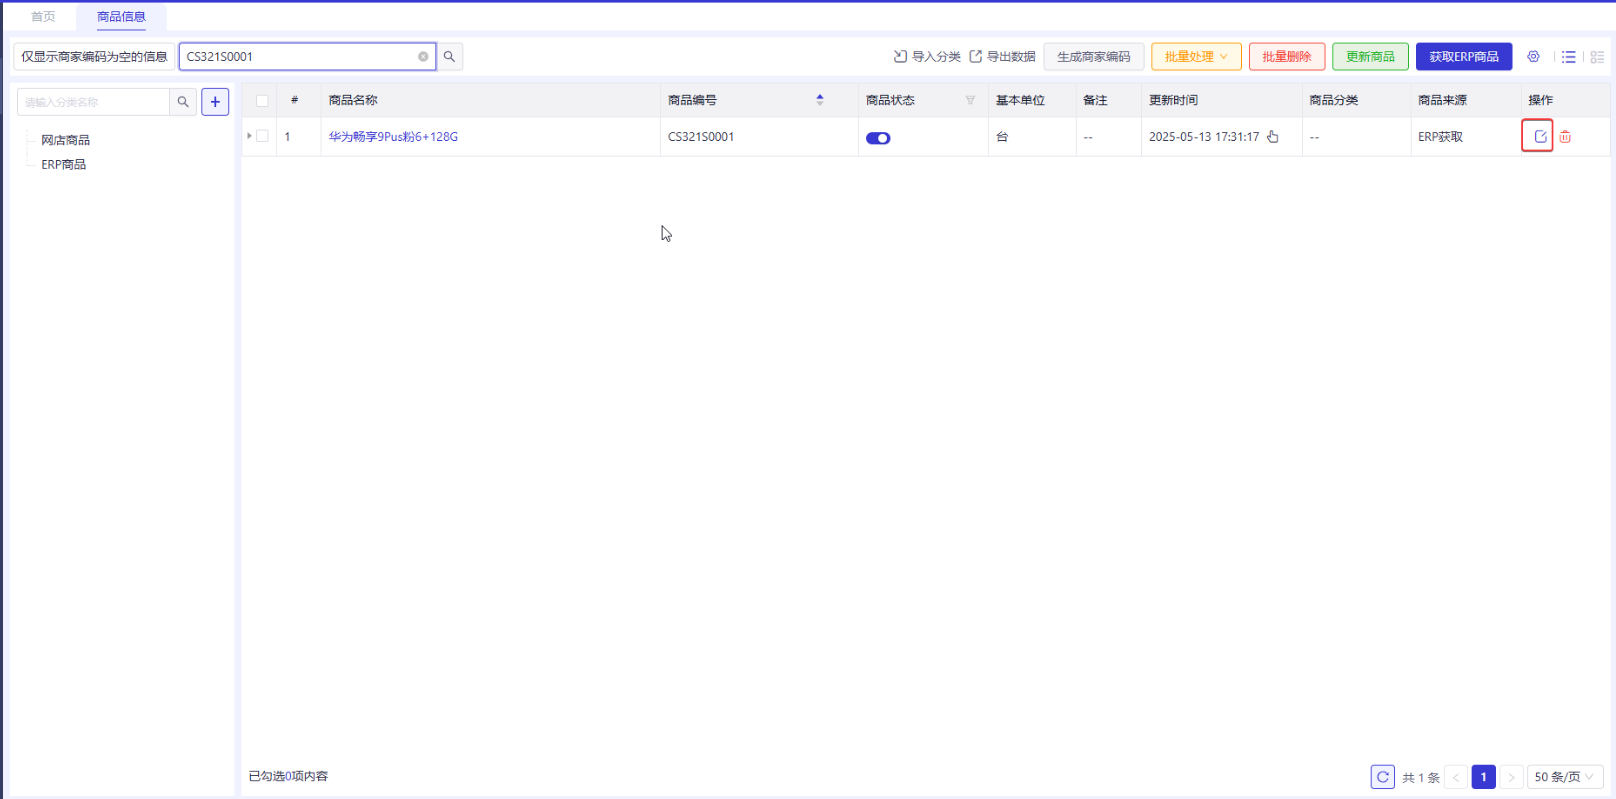This screenshot has height=799, width=1616.
Task: Click the 生成商家编码 button
Action: 1094,57
